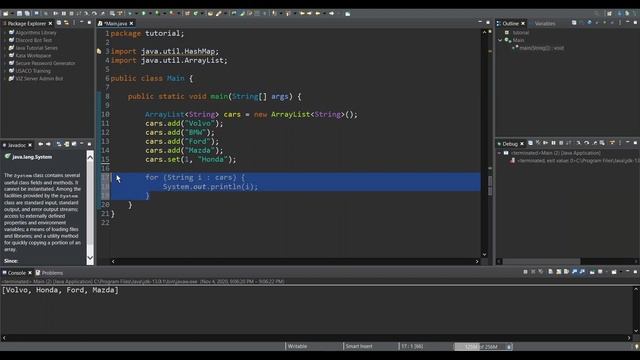Collapse the terminated Main launch in Debug
This screenshot has height=360, width=640.
click(499, 153)
